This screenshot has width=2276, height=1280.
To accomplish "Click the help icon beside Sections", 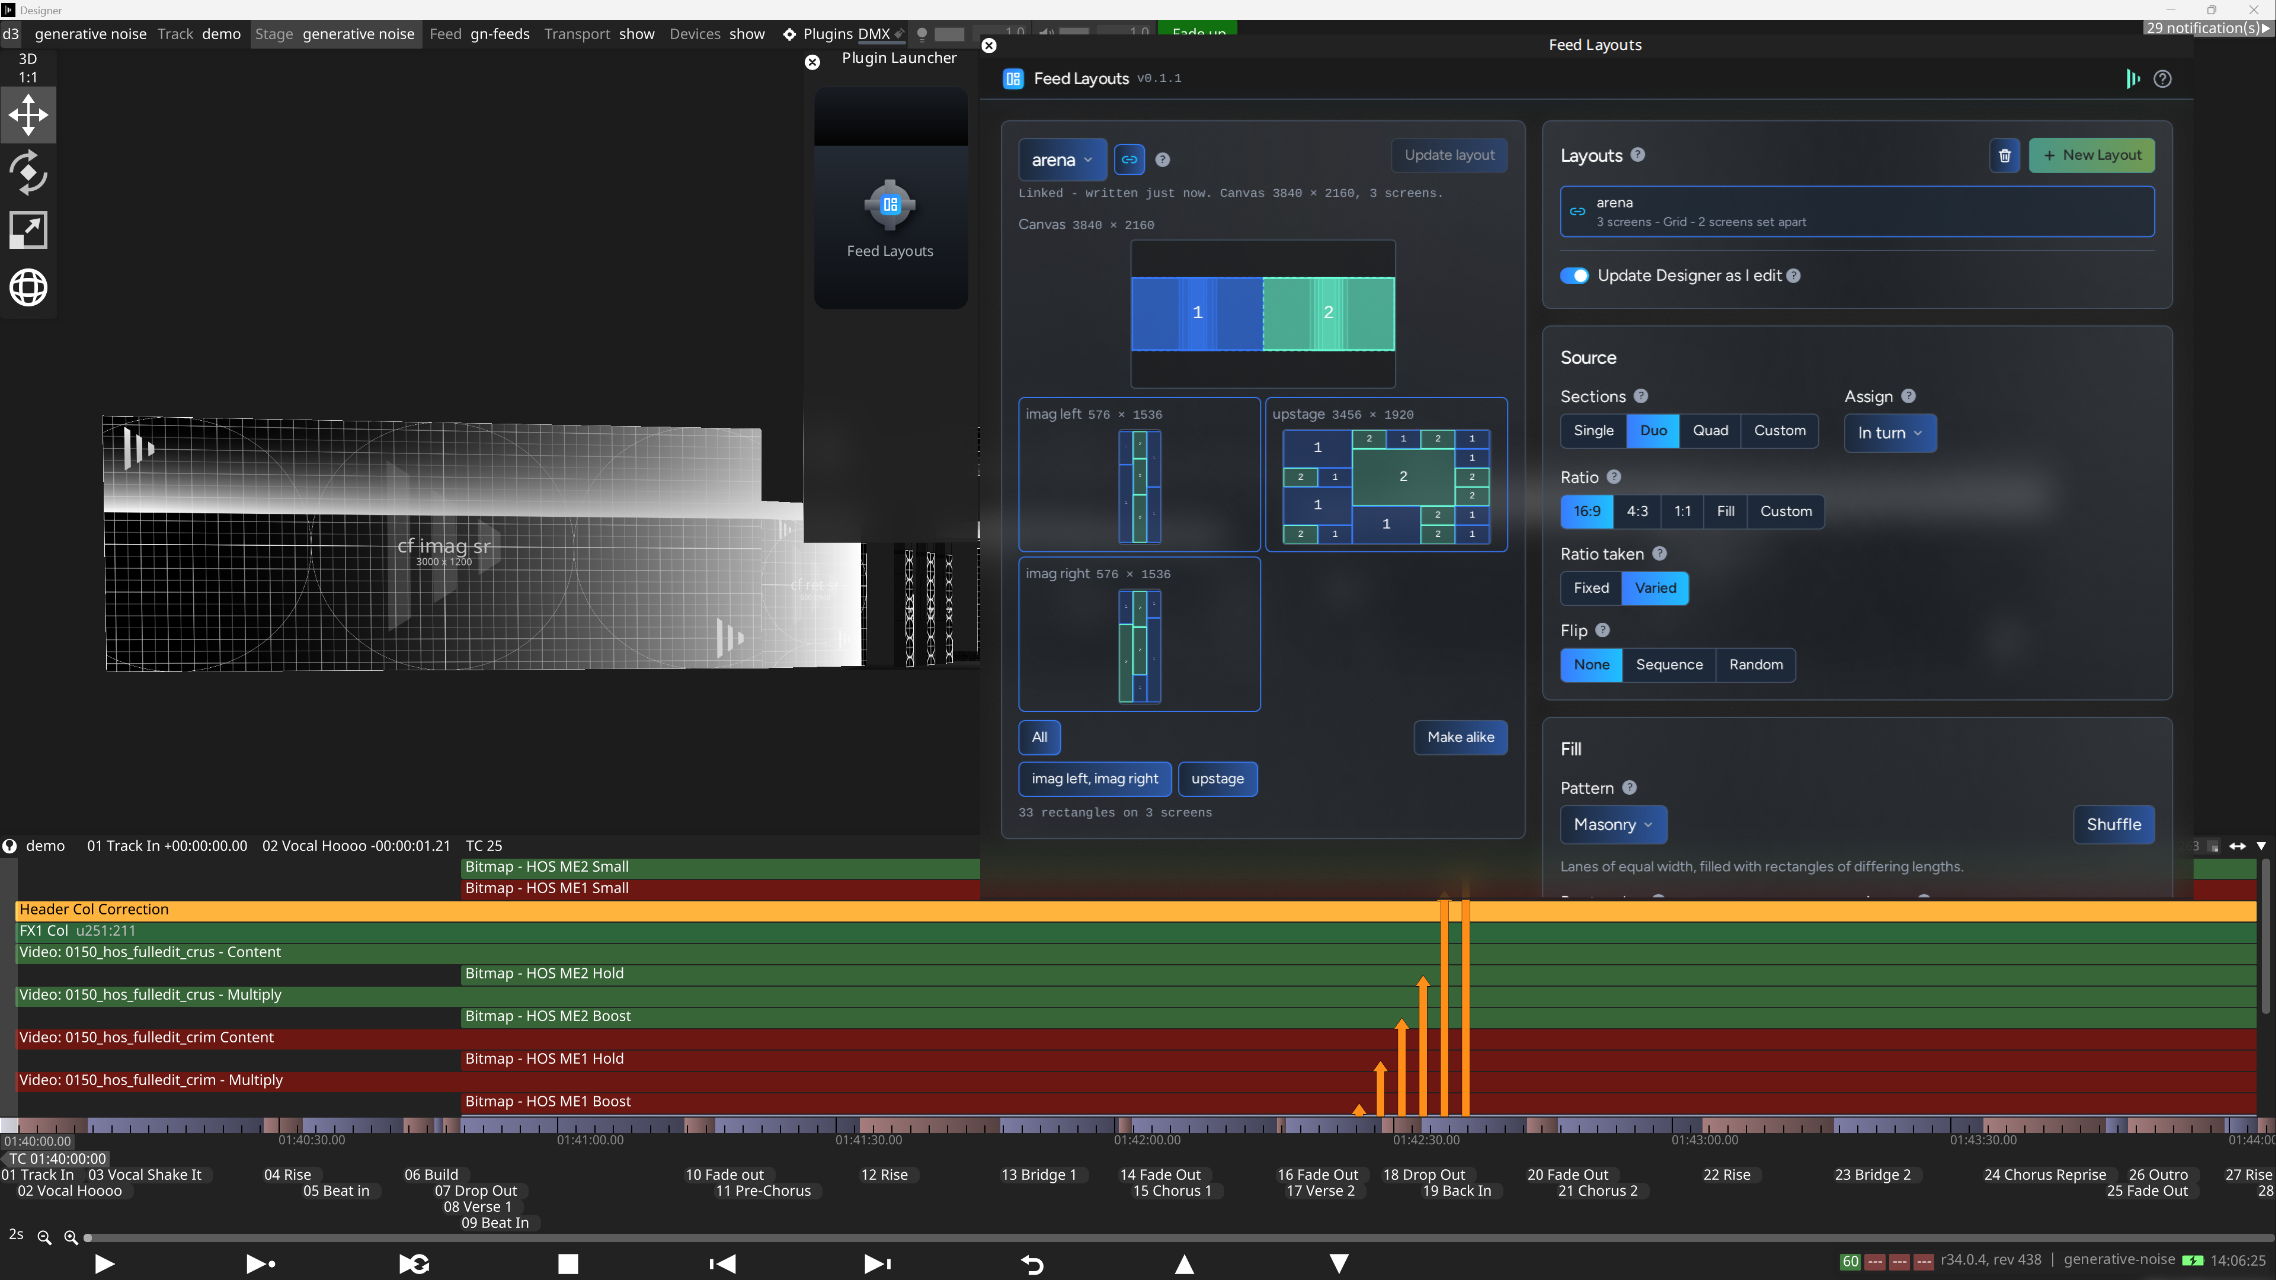I will point(1641,396).
